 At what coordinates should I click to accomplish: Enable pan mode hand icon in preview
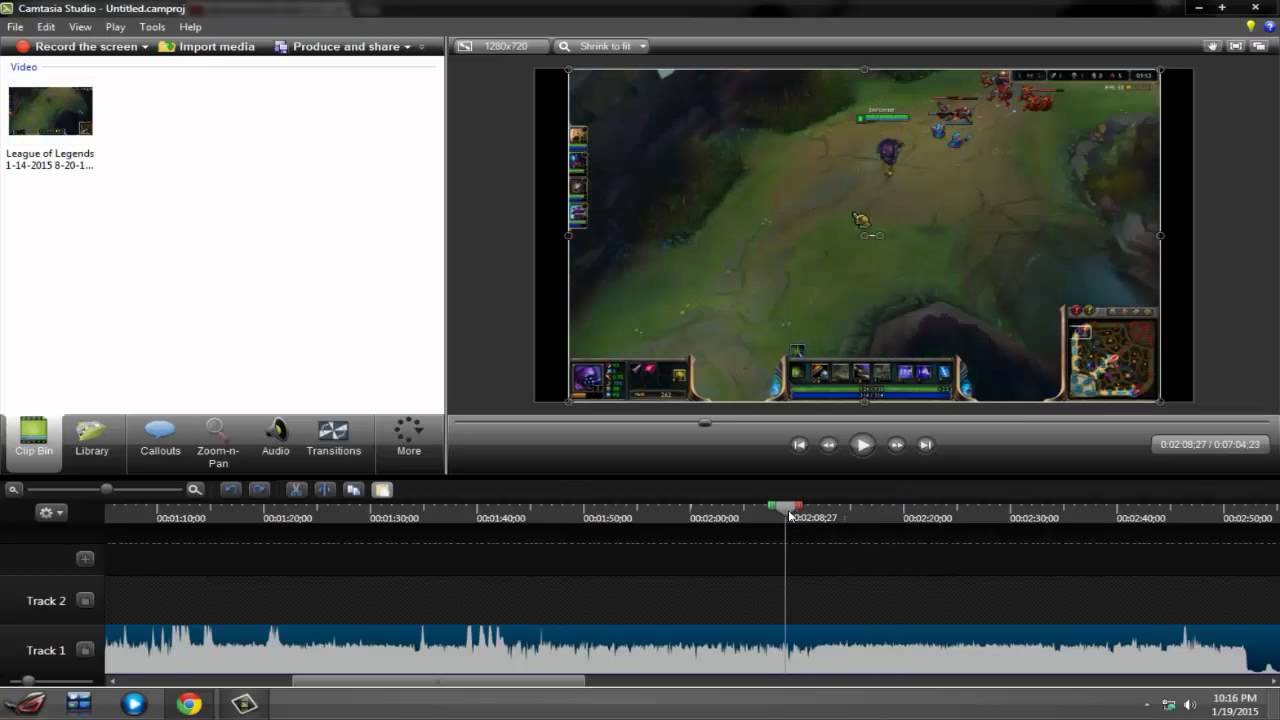pos(1212,46)
